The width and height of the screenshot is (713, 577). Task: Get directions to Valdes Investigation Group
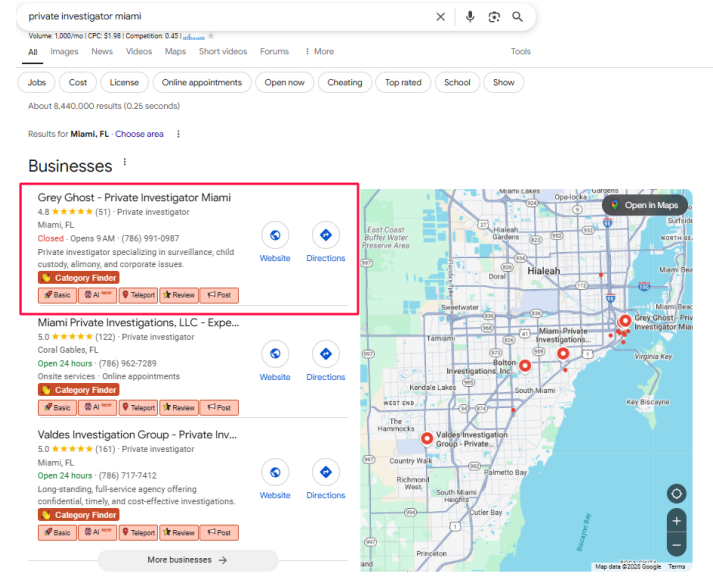(x=325, y=472)
